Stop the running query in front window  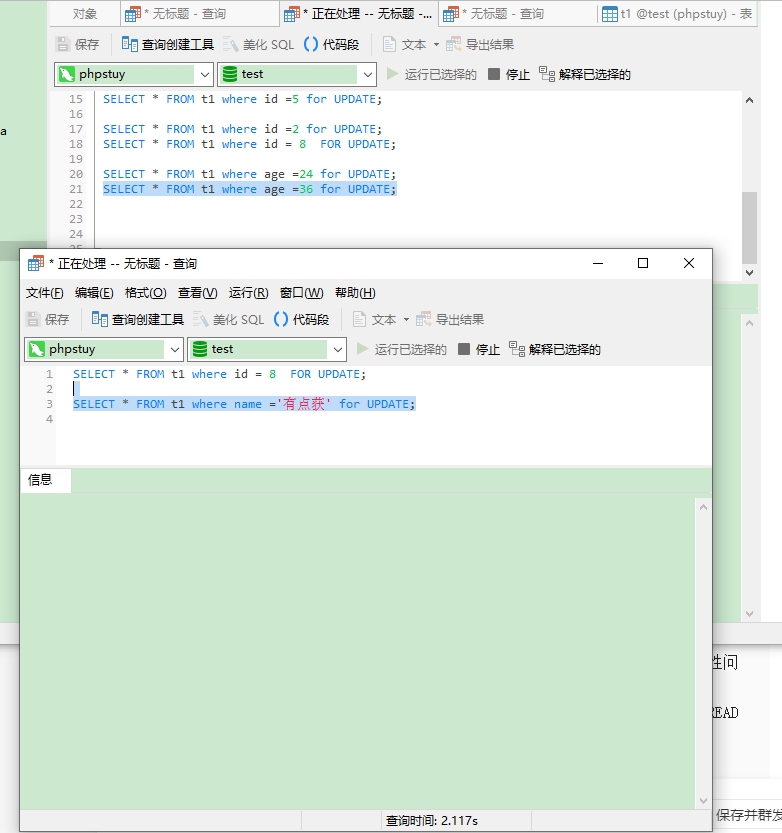click(479, 349)
